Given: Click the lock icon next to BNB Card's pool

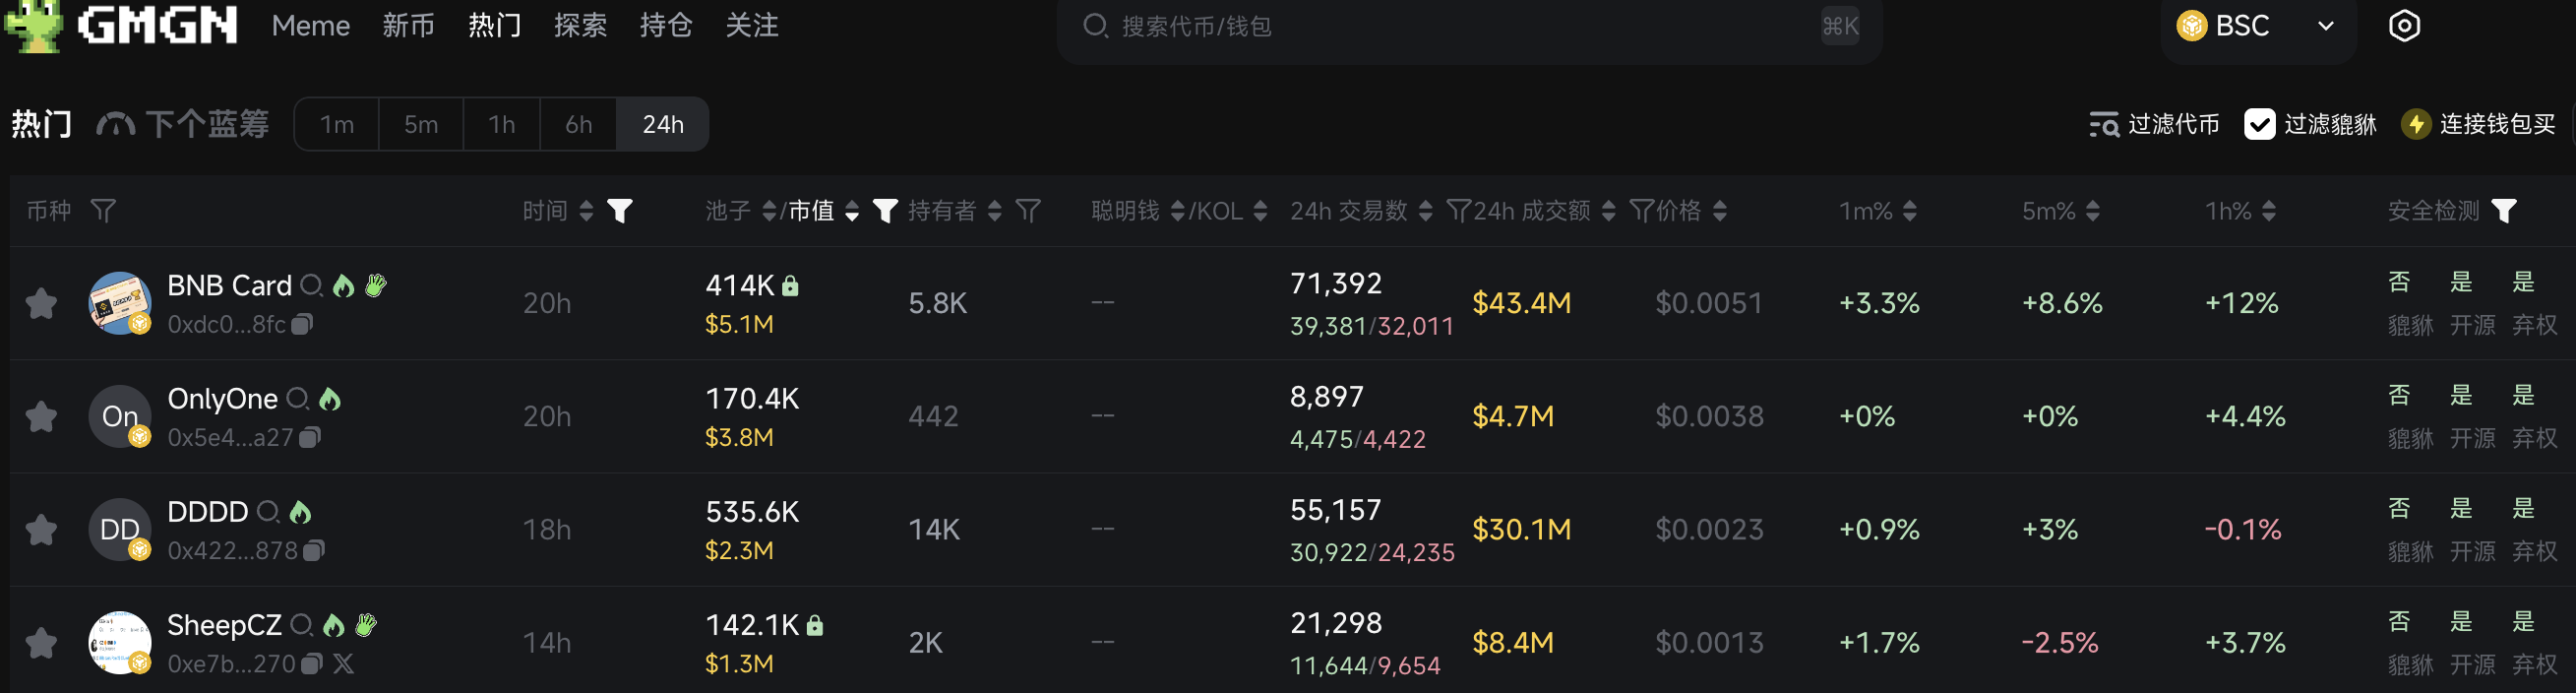Looking at the screenshot, I should 792,285.
